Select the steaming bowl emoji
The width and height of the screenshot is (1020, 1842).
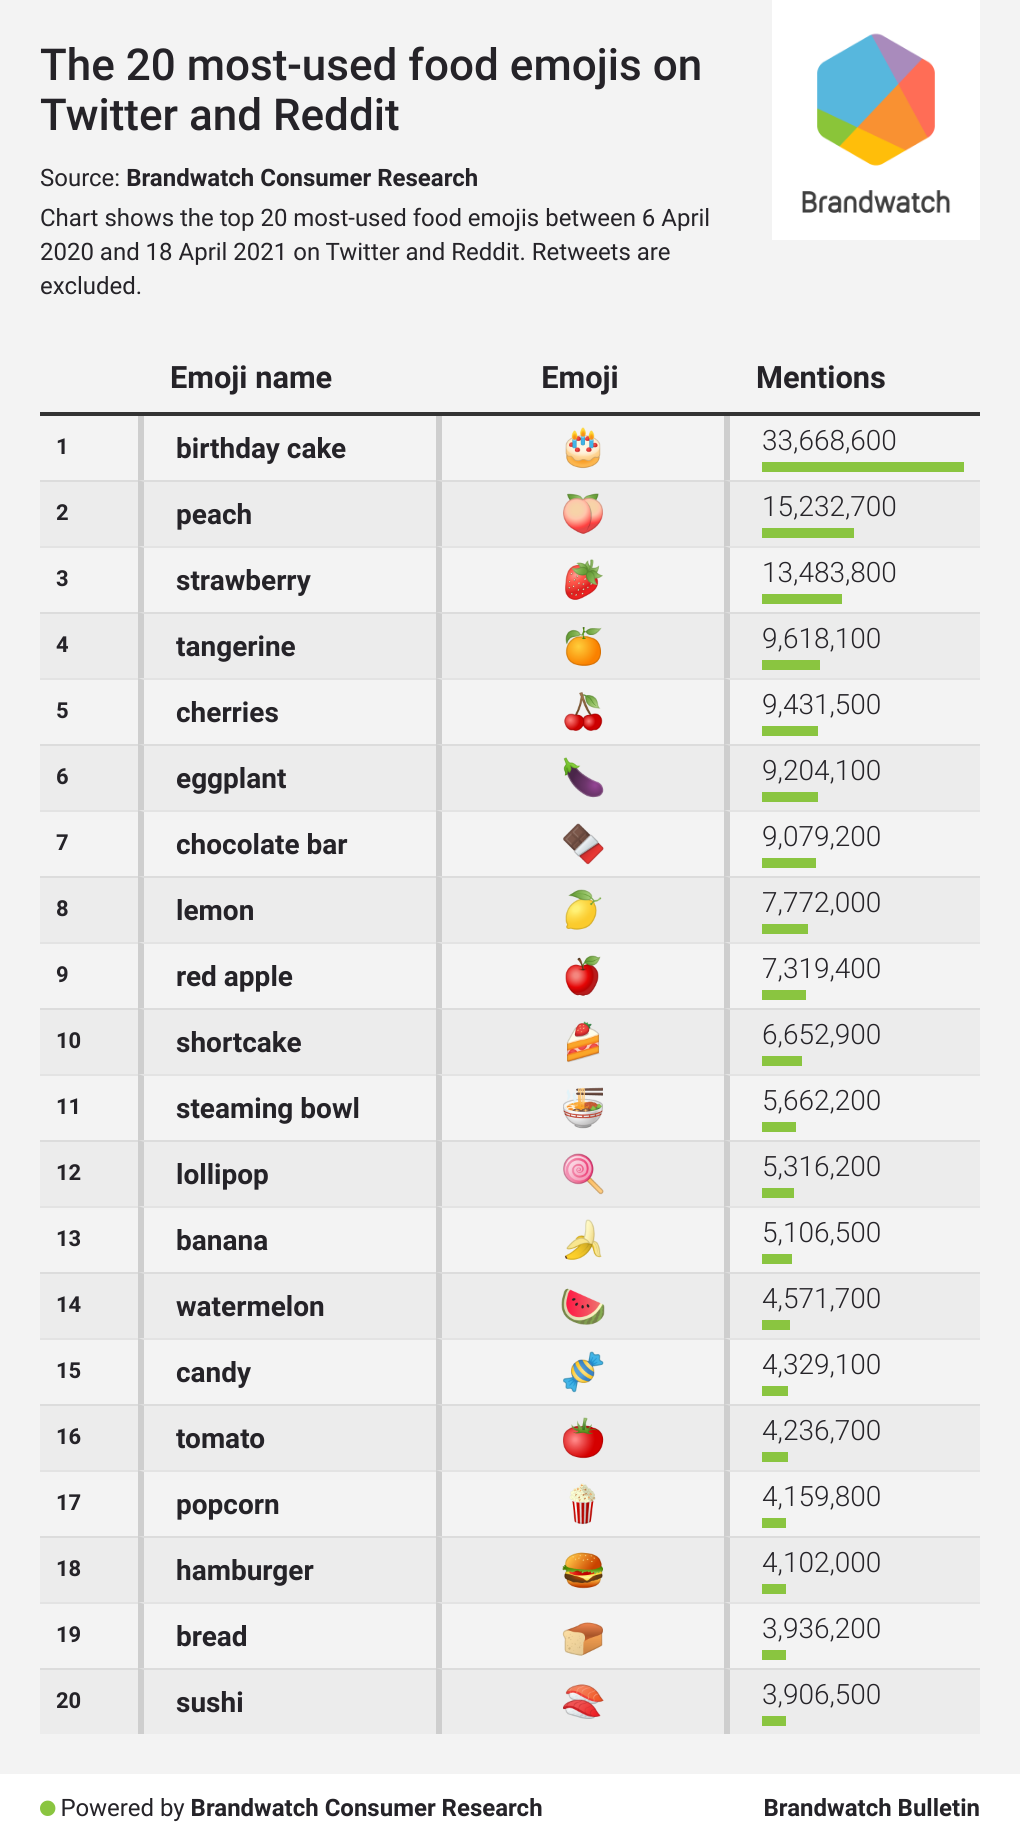click(x=582, y=1108)
